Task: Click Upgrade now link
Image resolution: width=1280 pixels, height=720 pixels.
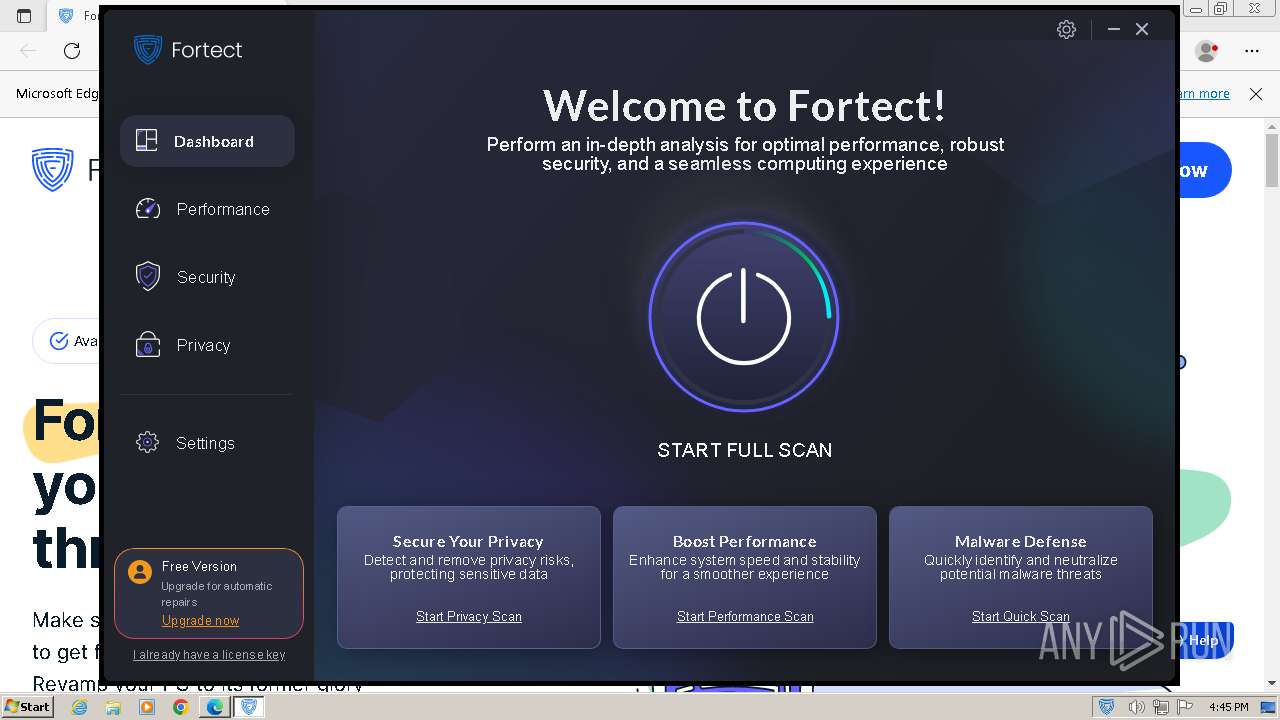Action: click(201, 621)
